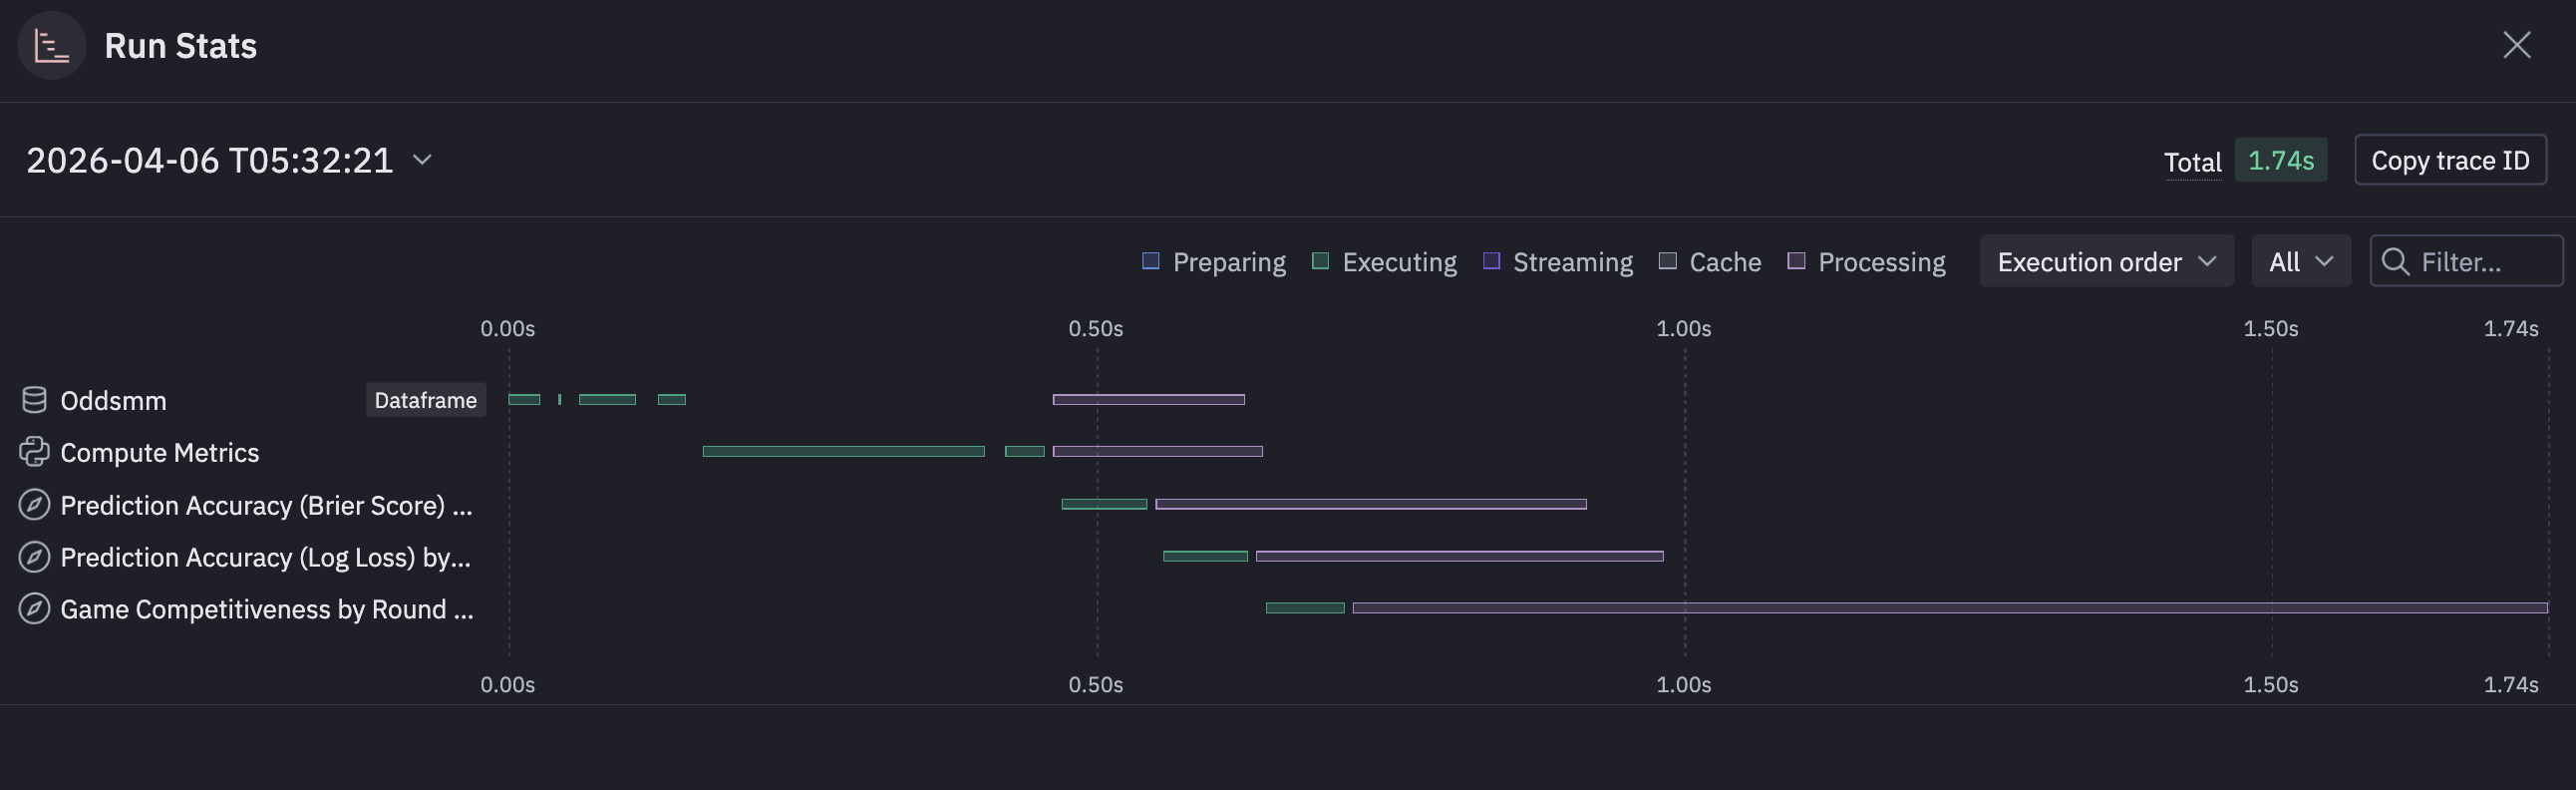Click the Oddsmm database icon

pyautogui.click(x=34, y=400)
